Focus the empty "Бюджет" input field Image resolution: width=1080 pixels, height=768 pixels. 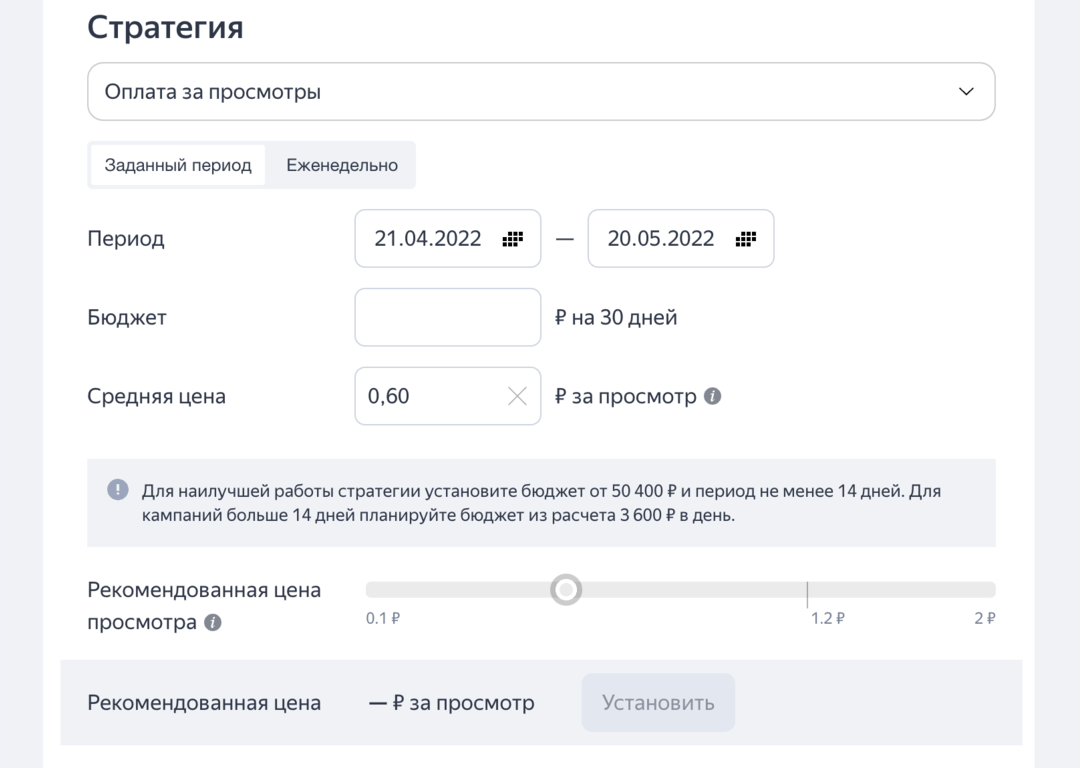click(x=447, y=316)
